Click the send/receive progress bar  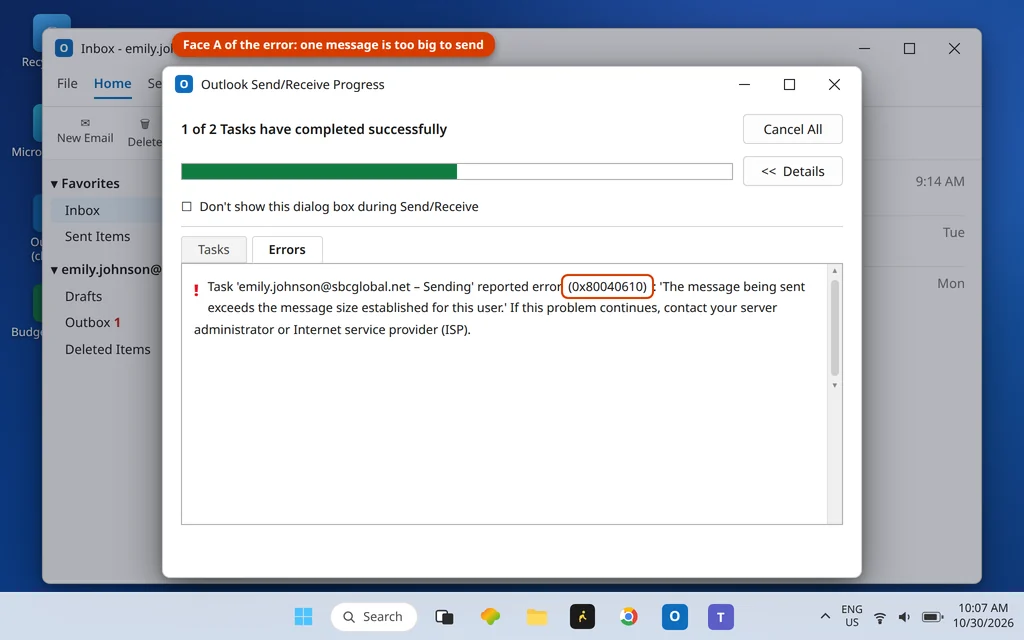click(456, 171)
